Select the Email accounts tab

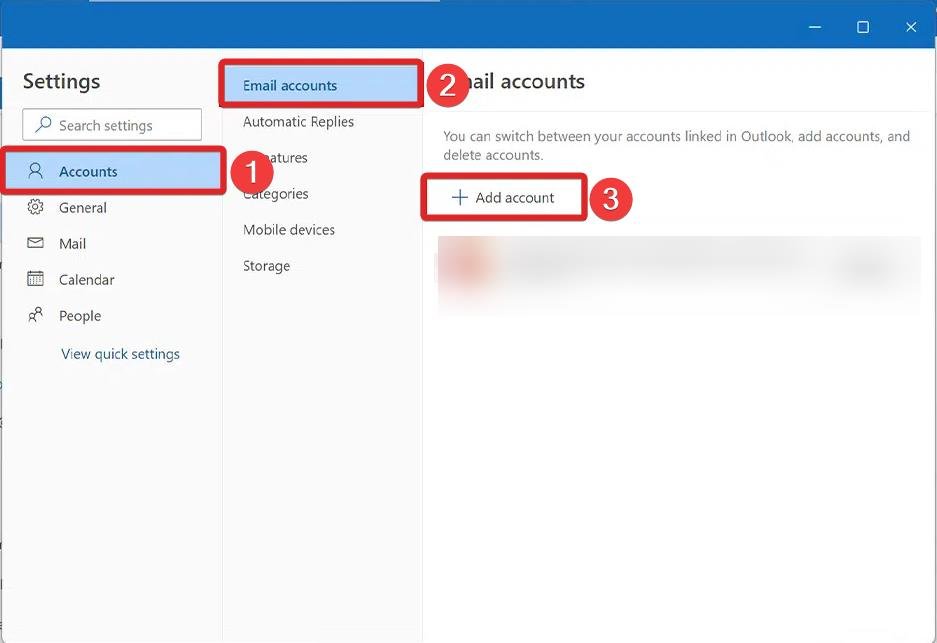point(290,86)
